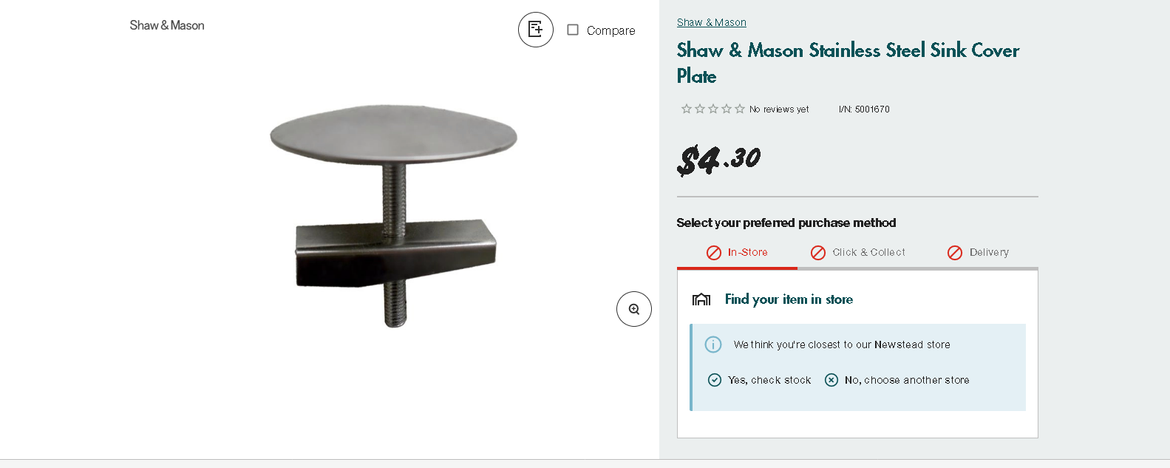Open the Shaw & Mason brand link

point(711,22)
